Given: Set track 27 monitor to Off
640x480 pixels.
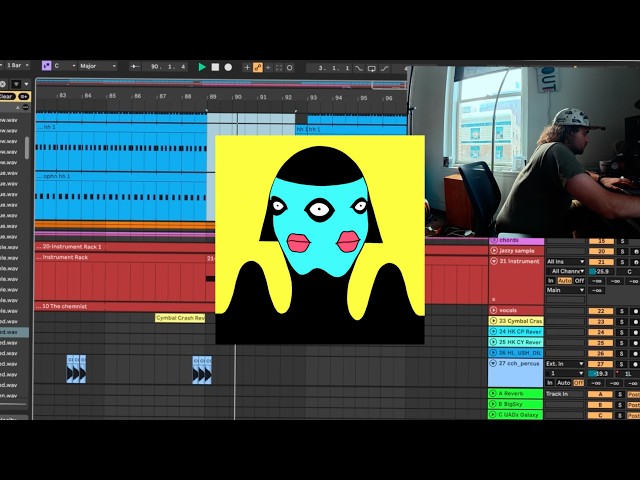Looking at the screenshot, I should click(x=578, y=383).
